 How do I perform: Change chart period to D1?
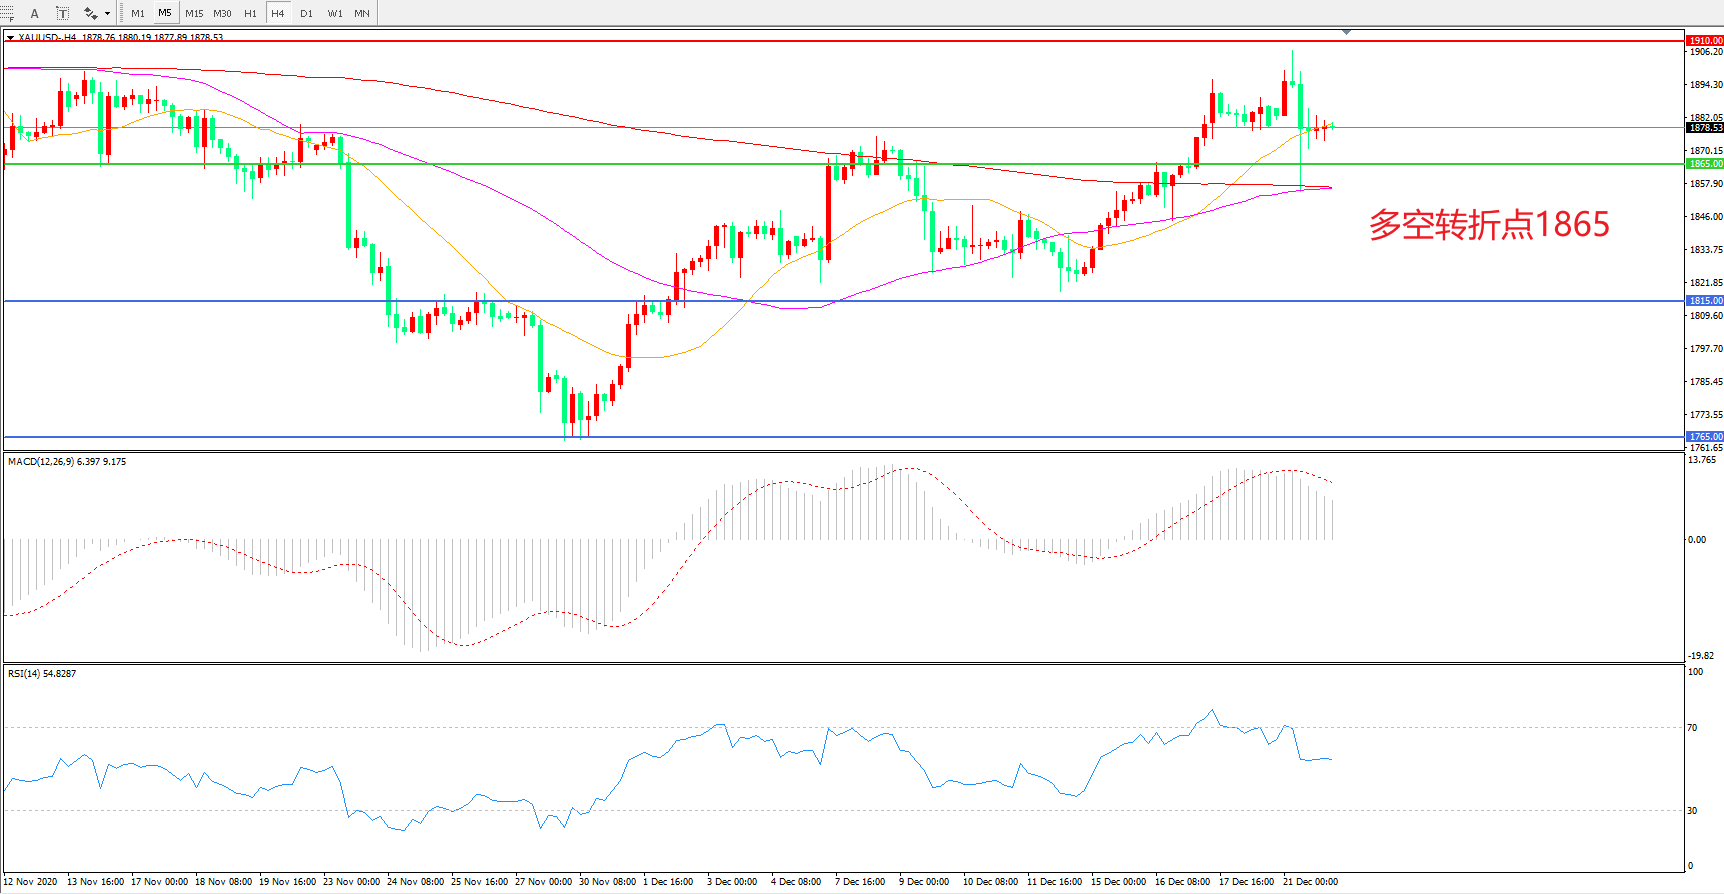click(306, 13)
